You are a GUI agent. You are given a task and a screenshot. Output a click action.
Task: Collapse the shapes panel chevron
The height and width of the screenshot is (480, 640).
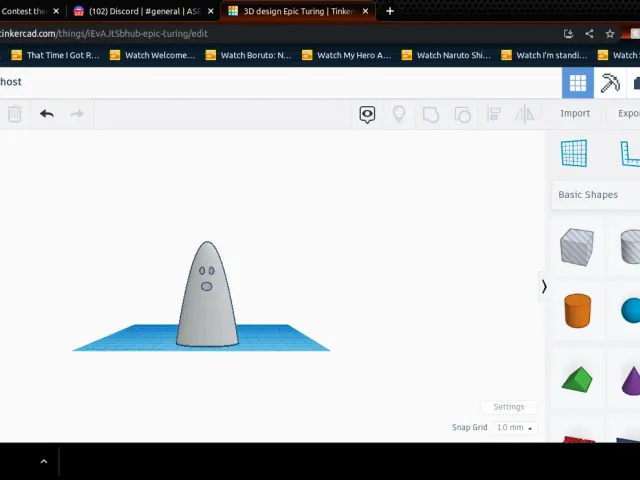[544, 287]
